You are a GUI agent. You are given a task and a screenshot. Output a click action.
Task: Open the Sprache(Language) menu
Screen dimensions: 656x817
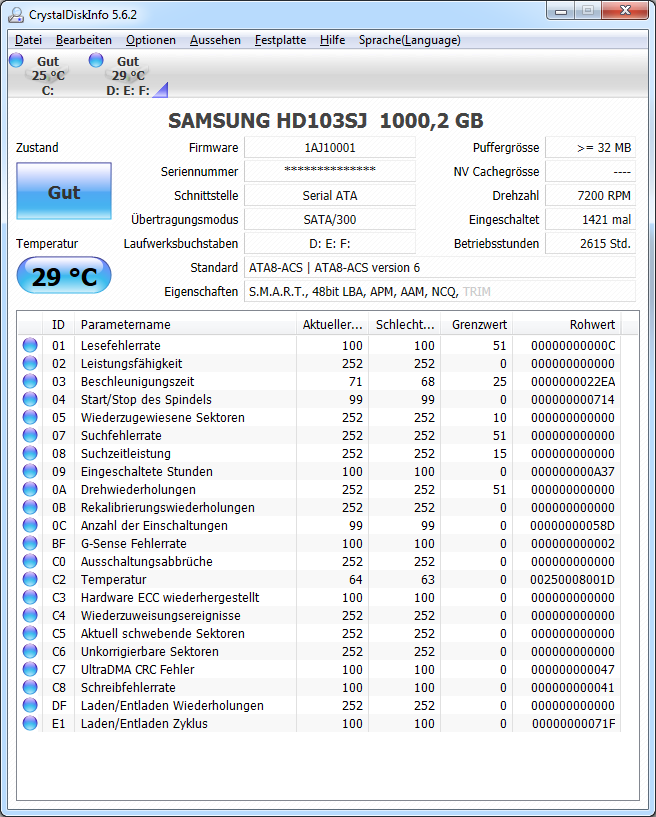click(410, 40)
